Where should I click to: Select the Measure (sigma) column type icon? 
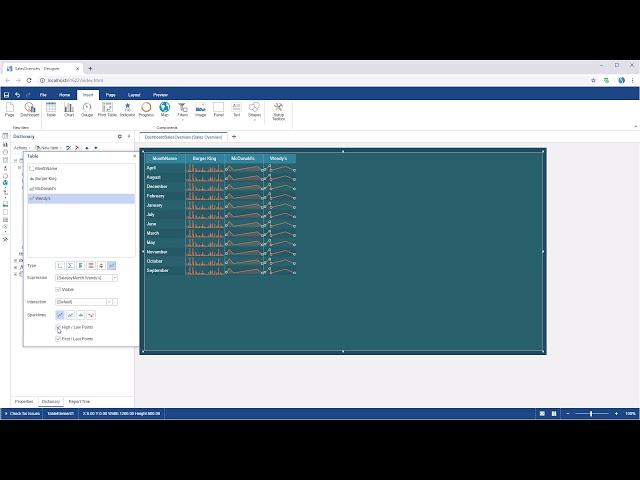(x=70, y=266)
